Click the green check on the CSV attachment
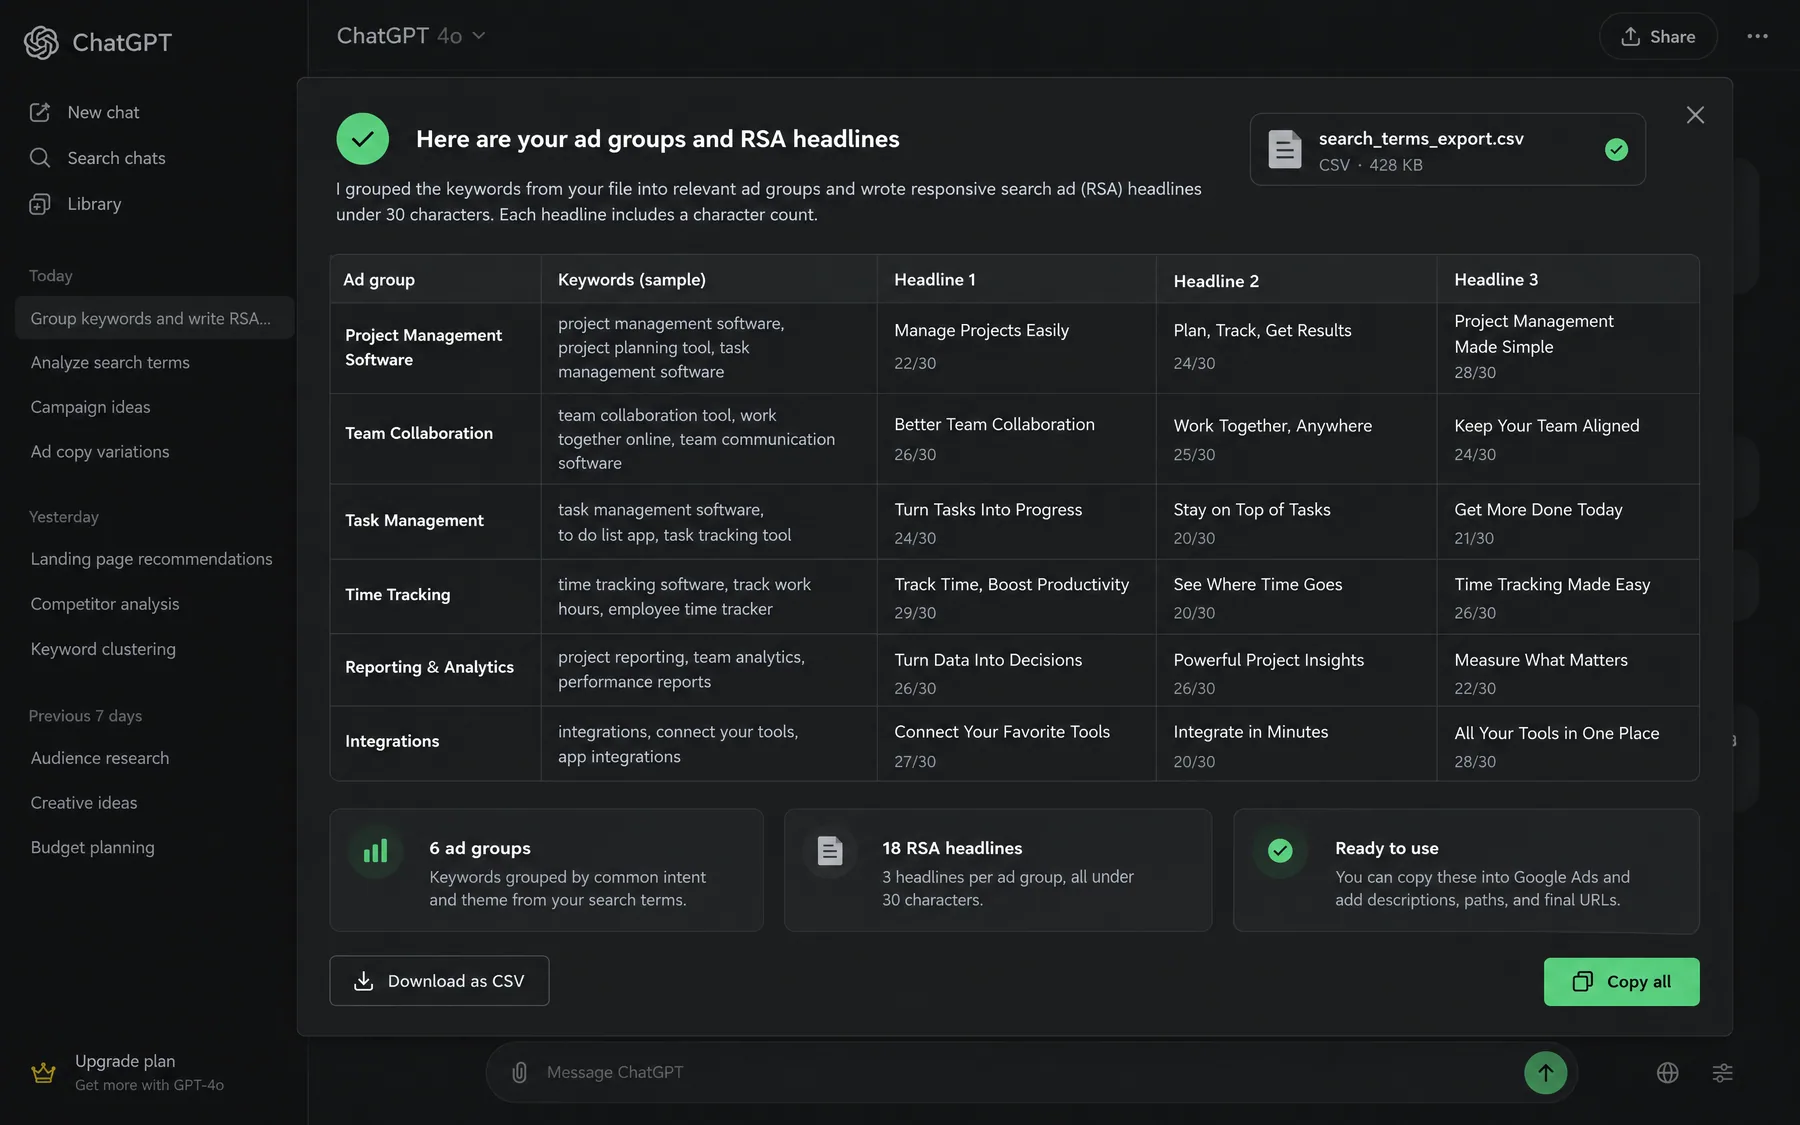This screenshot has height=1125, width=1800. pos(1616,150)
